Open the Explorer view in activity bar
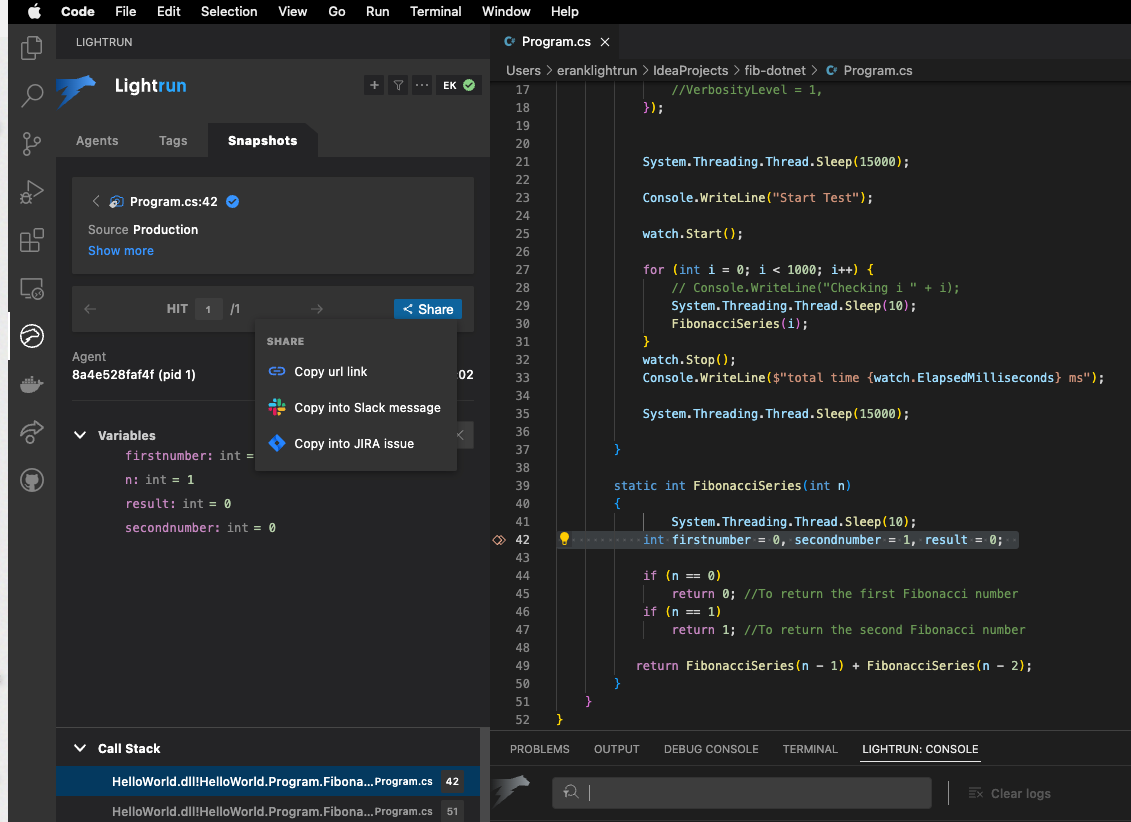 (x=32, y=47)
